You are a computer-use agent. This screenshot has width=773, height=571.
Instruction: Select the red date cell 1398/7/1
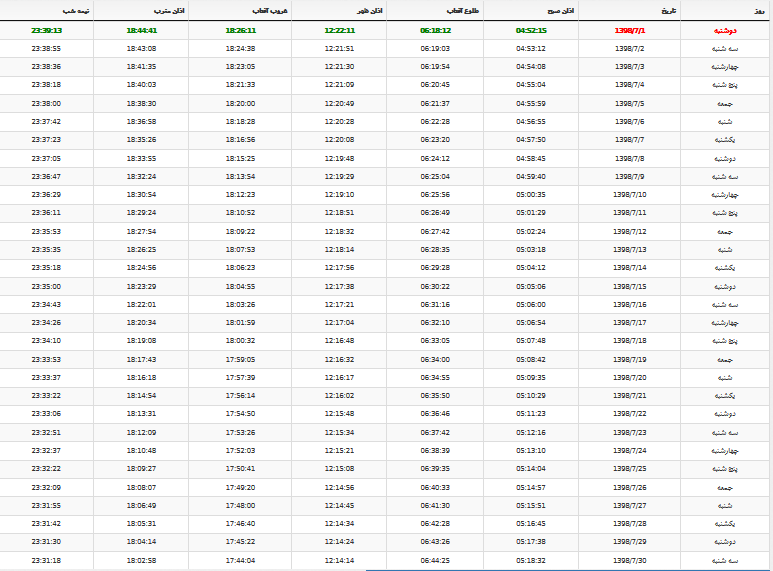[630, 31]
